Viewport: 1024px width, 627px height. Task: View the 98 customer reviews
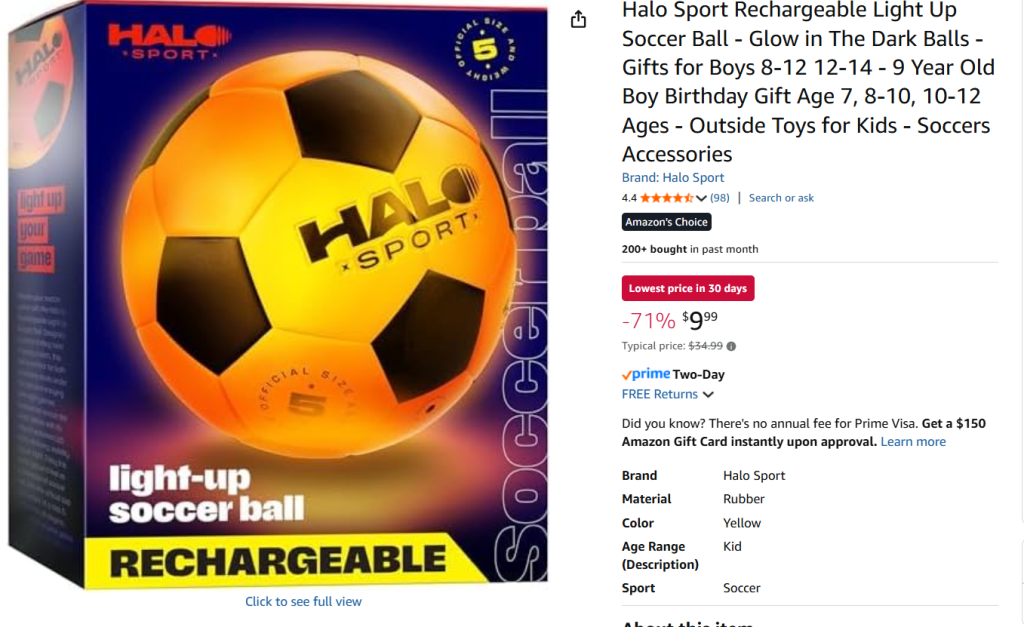720,198
